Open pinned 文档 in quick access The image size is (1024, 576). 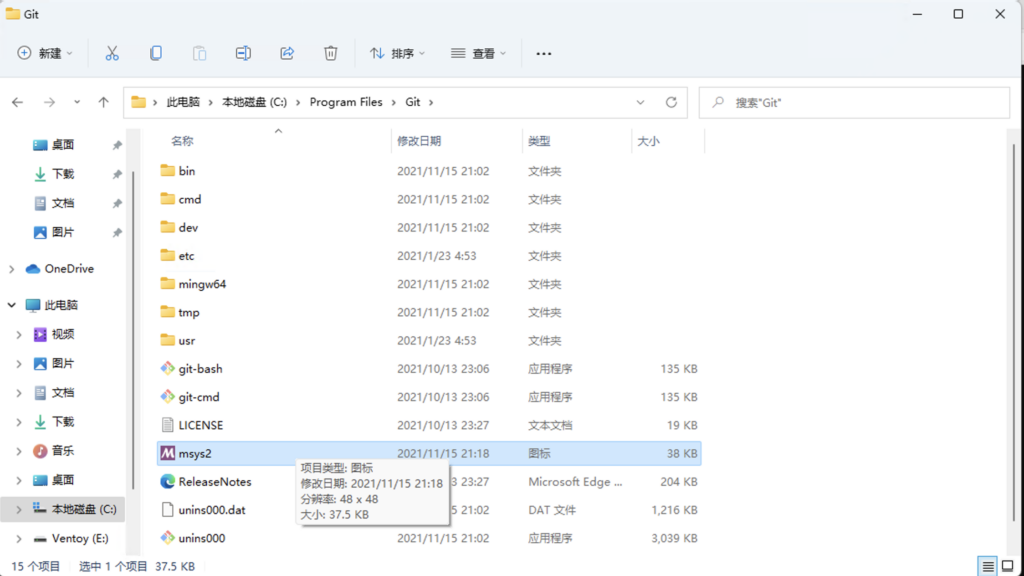[63, 203]
